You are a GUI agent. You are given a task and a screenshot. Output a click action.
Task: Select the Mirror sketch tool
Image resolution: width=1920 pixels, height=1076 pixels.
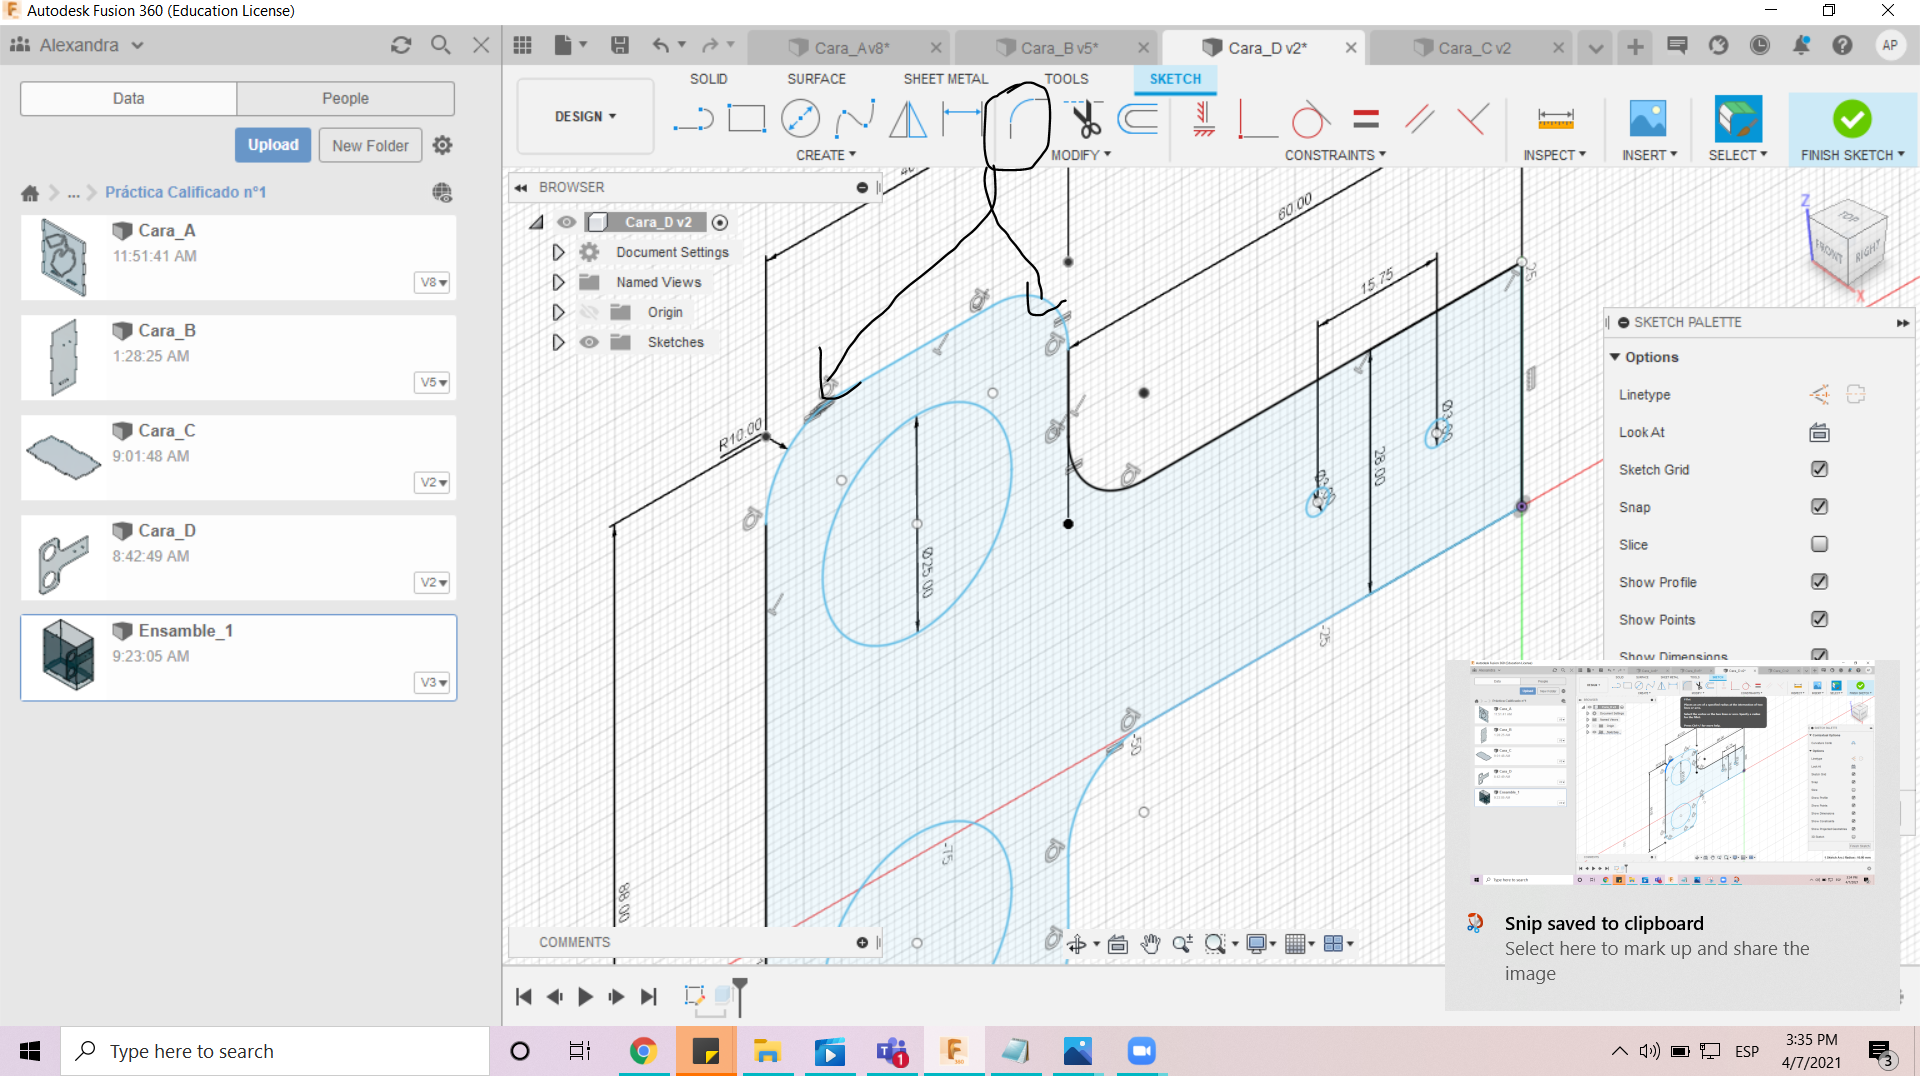tap(908, 119)
